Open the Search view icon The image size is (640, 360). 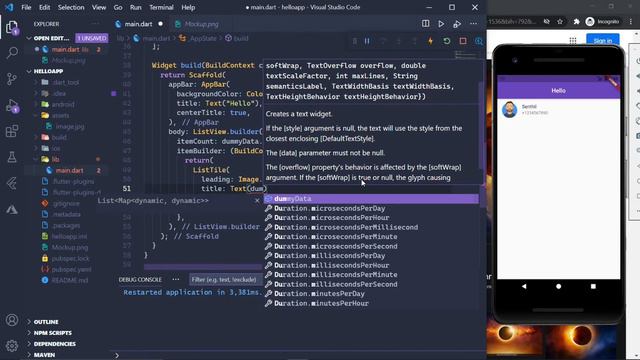[12, 52]
